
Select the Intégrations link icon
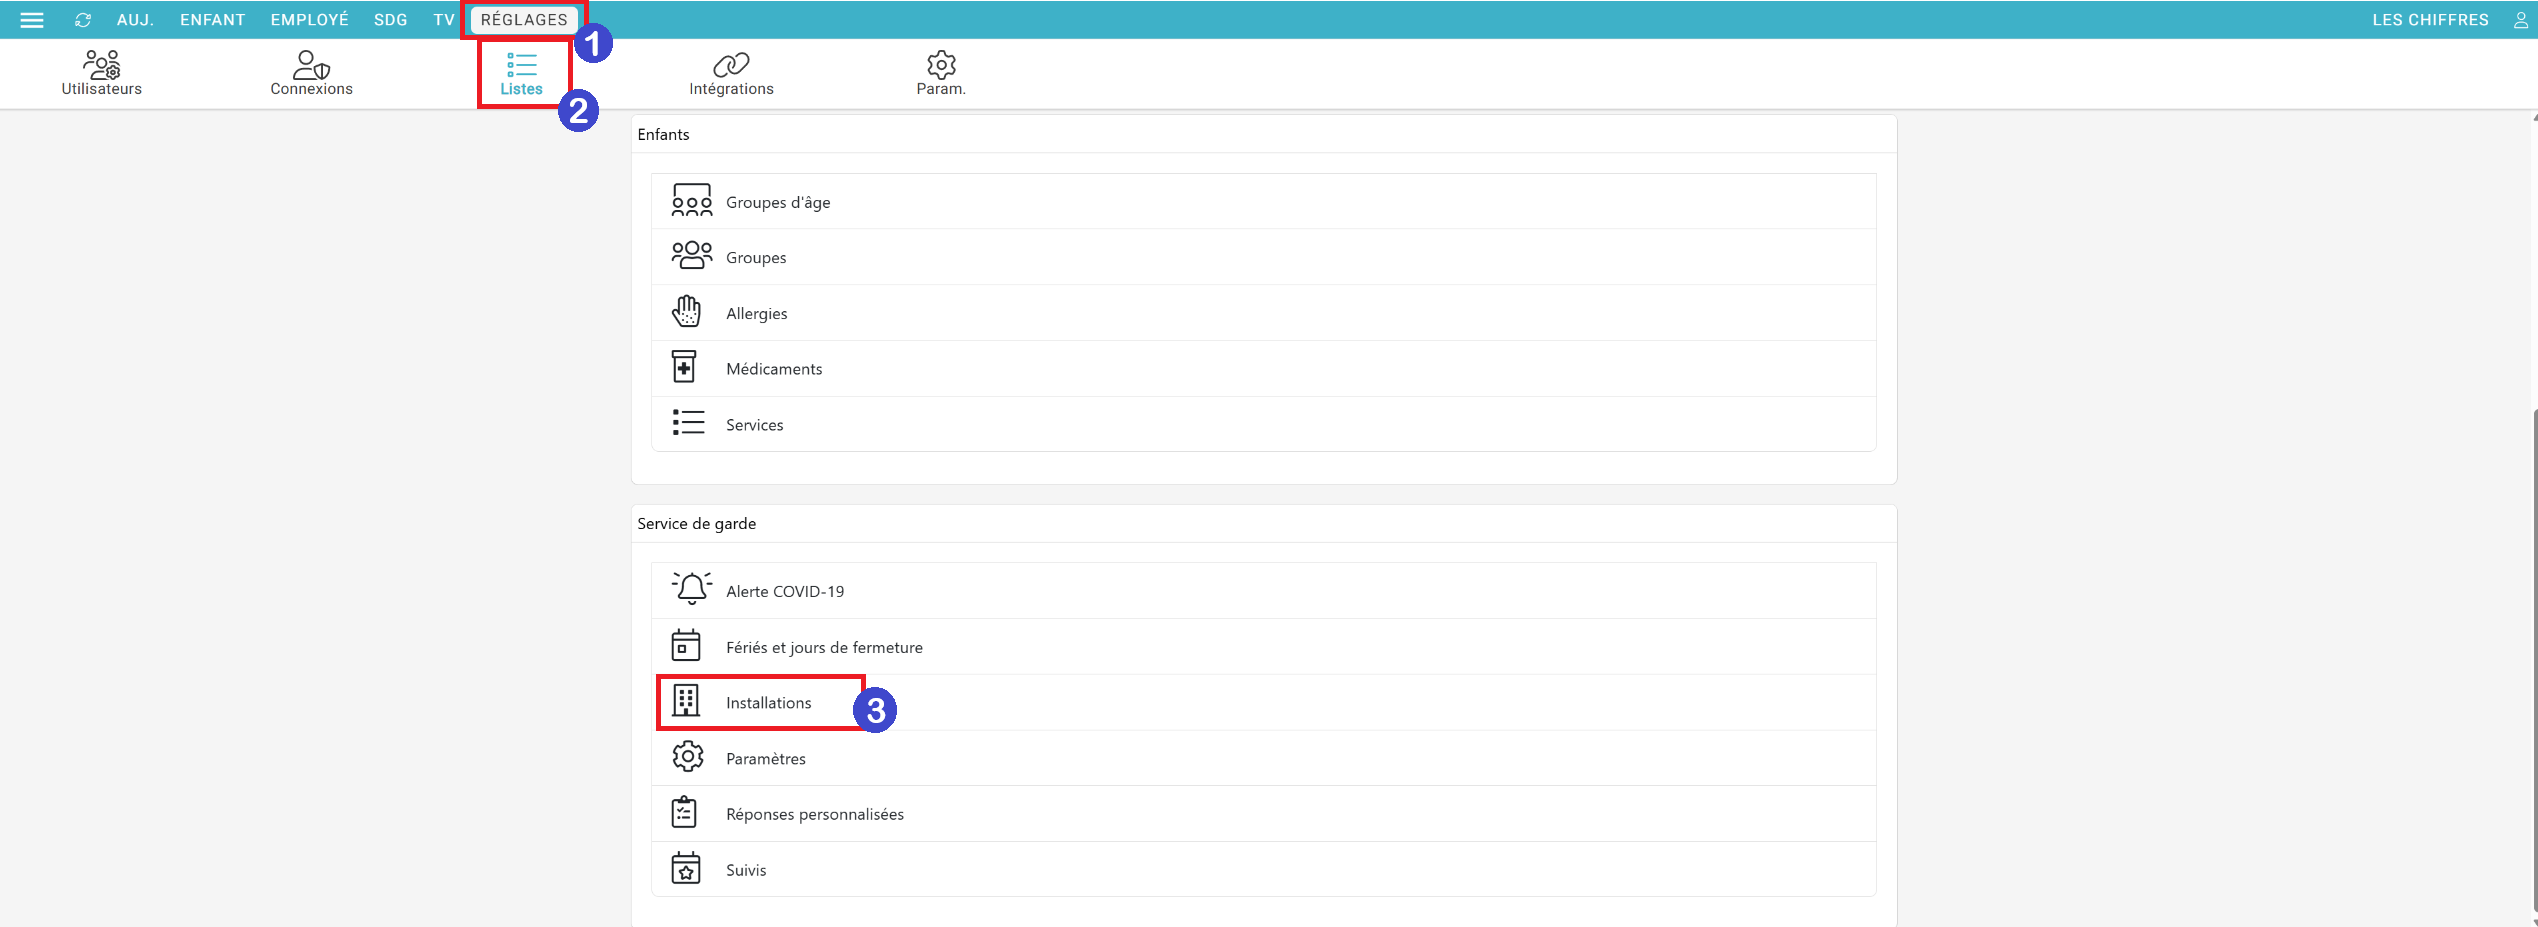731,66
